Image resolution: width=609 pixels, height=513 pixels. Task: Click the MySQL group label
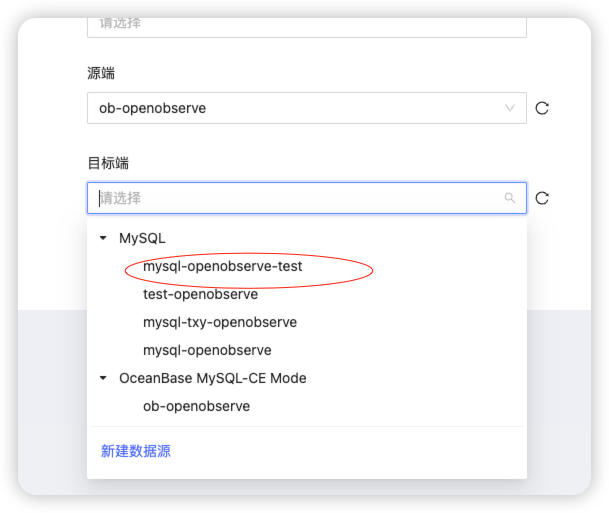(x=142, y=238)
